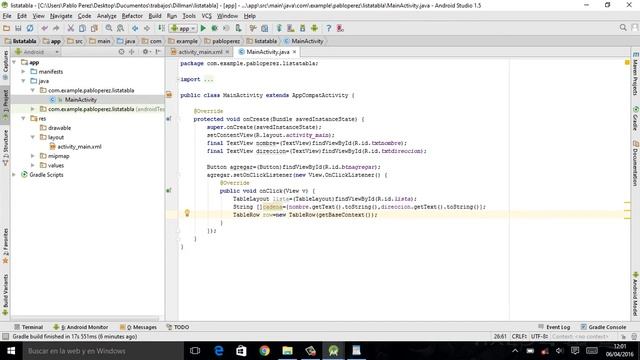Open the File menu
This screenshot has height=360, width=640.
[x=7, y=16]
